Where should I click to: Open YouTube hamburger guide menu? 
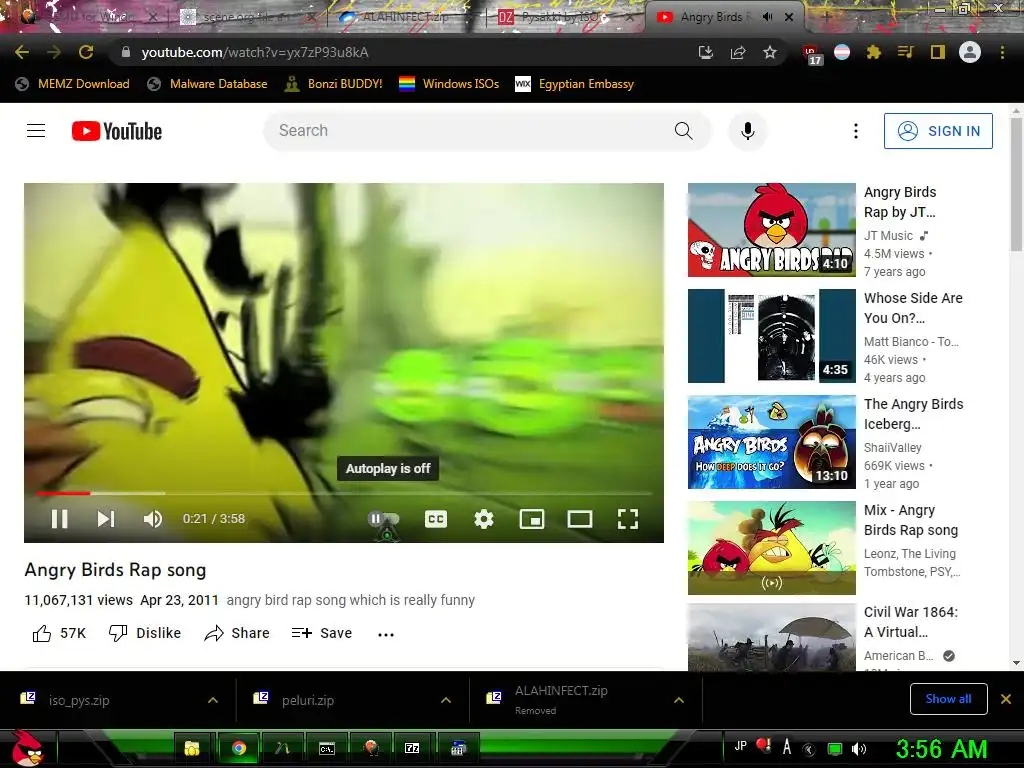36,131
